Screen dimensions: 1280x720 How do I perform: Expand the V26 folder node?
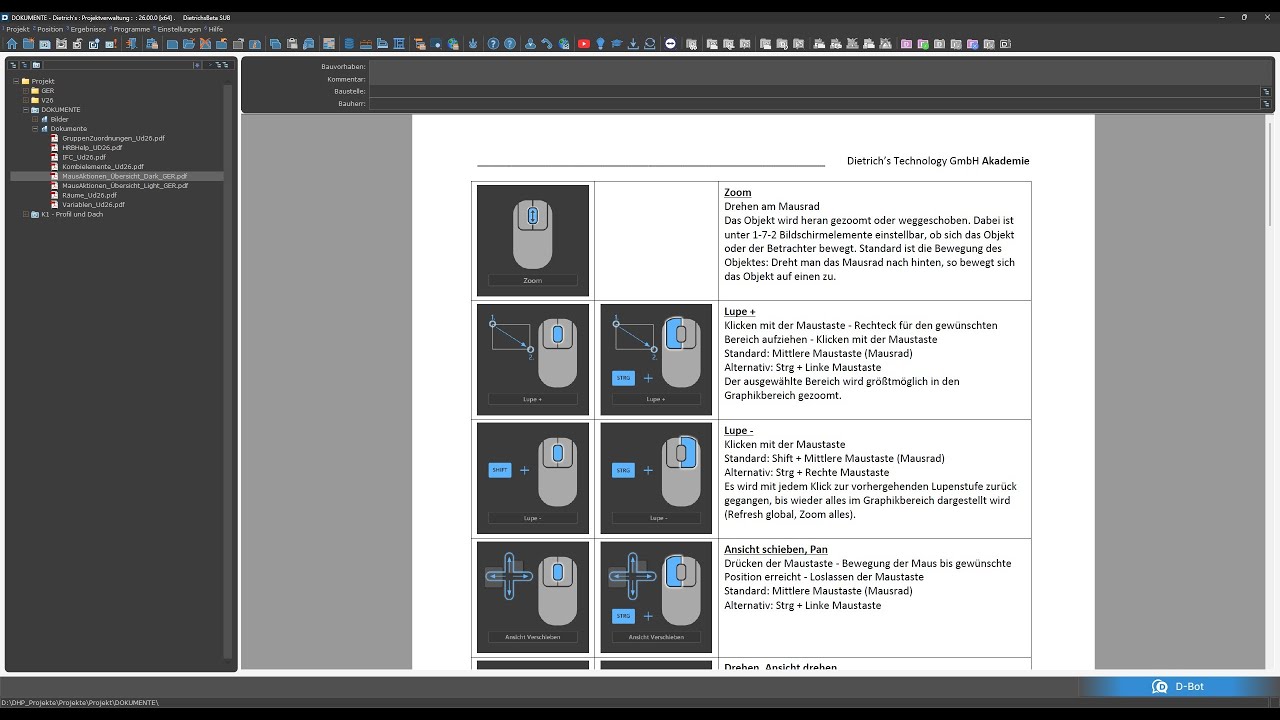25,100
